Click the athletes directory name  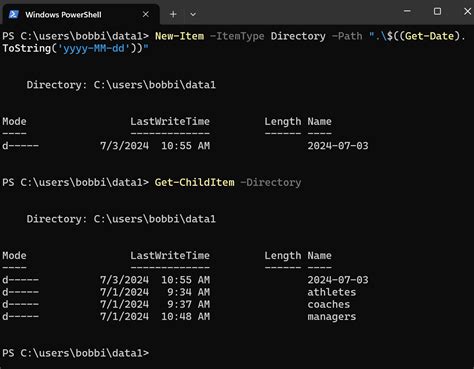tap(332, 292)
